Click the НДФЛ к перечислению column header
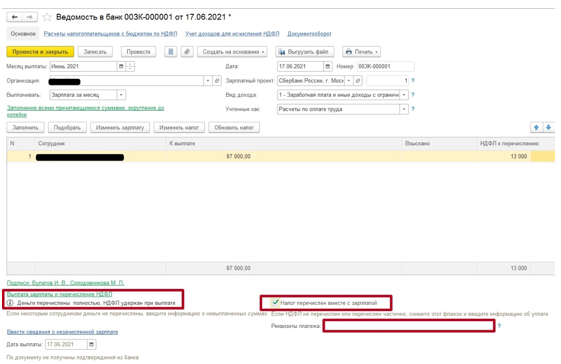The width and height of the screenshot is (561, 364). (516, 144)
